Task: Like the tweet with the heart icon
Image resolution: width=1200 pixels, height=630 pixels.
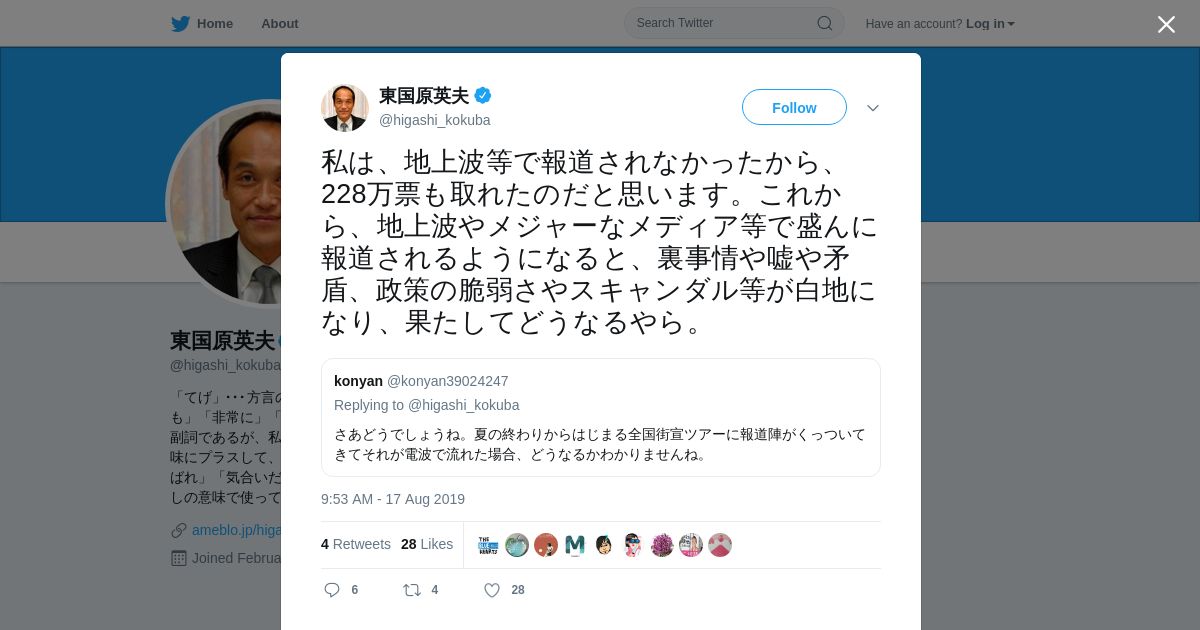Action: [492, 590]
